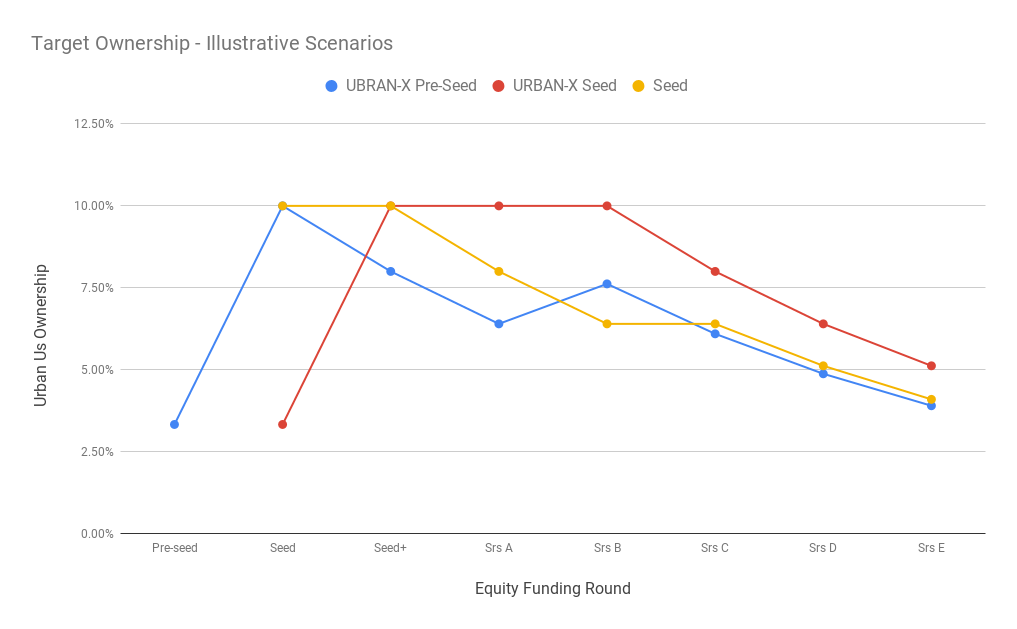
Task: Select the UBRAN-X Pre-Seed legend label
Action: (x=411, y=86)
